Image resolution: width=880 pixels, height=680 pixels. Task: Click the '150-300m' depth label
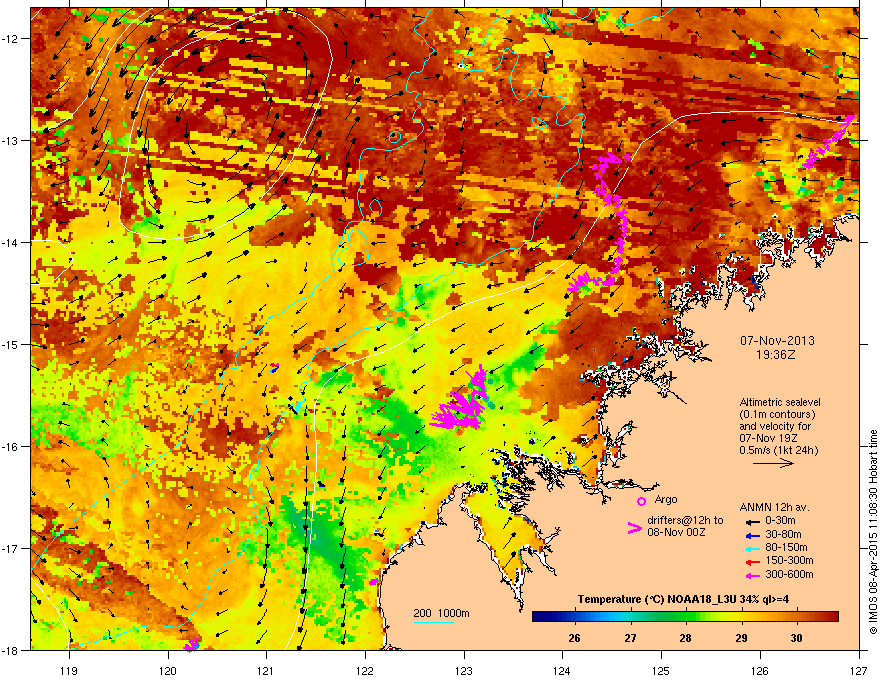coord(789,560)
